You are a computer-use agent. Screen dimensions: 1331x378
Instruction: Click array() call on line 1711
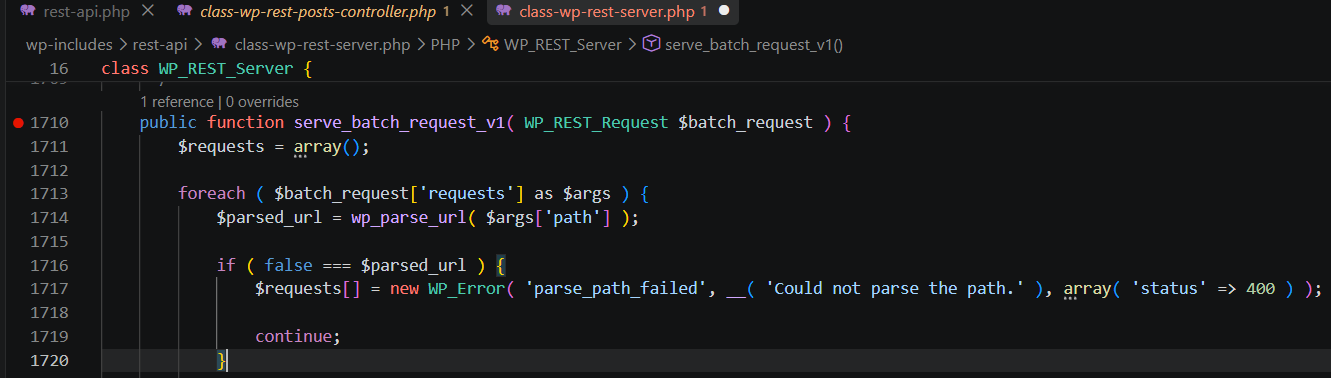click(x=327, y=146)
